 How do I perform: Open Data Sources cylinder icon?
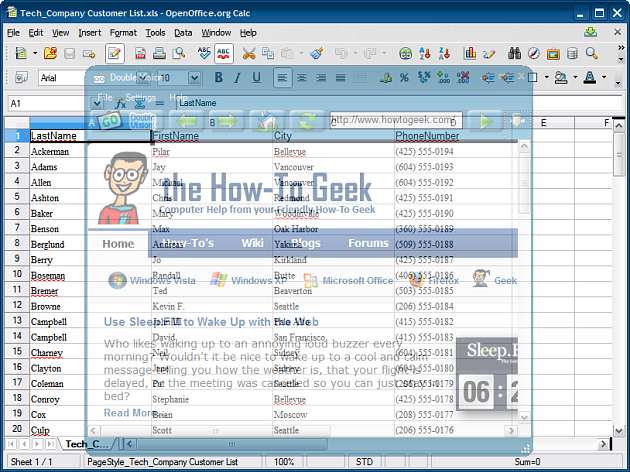pos(572,53)
